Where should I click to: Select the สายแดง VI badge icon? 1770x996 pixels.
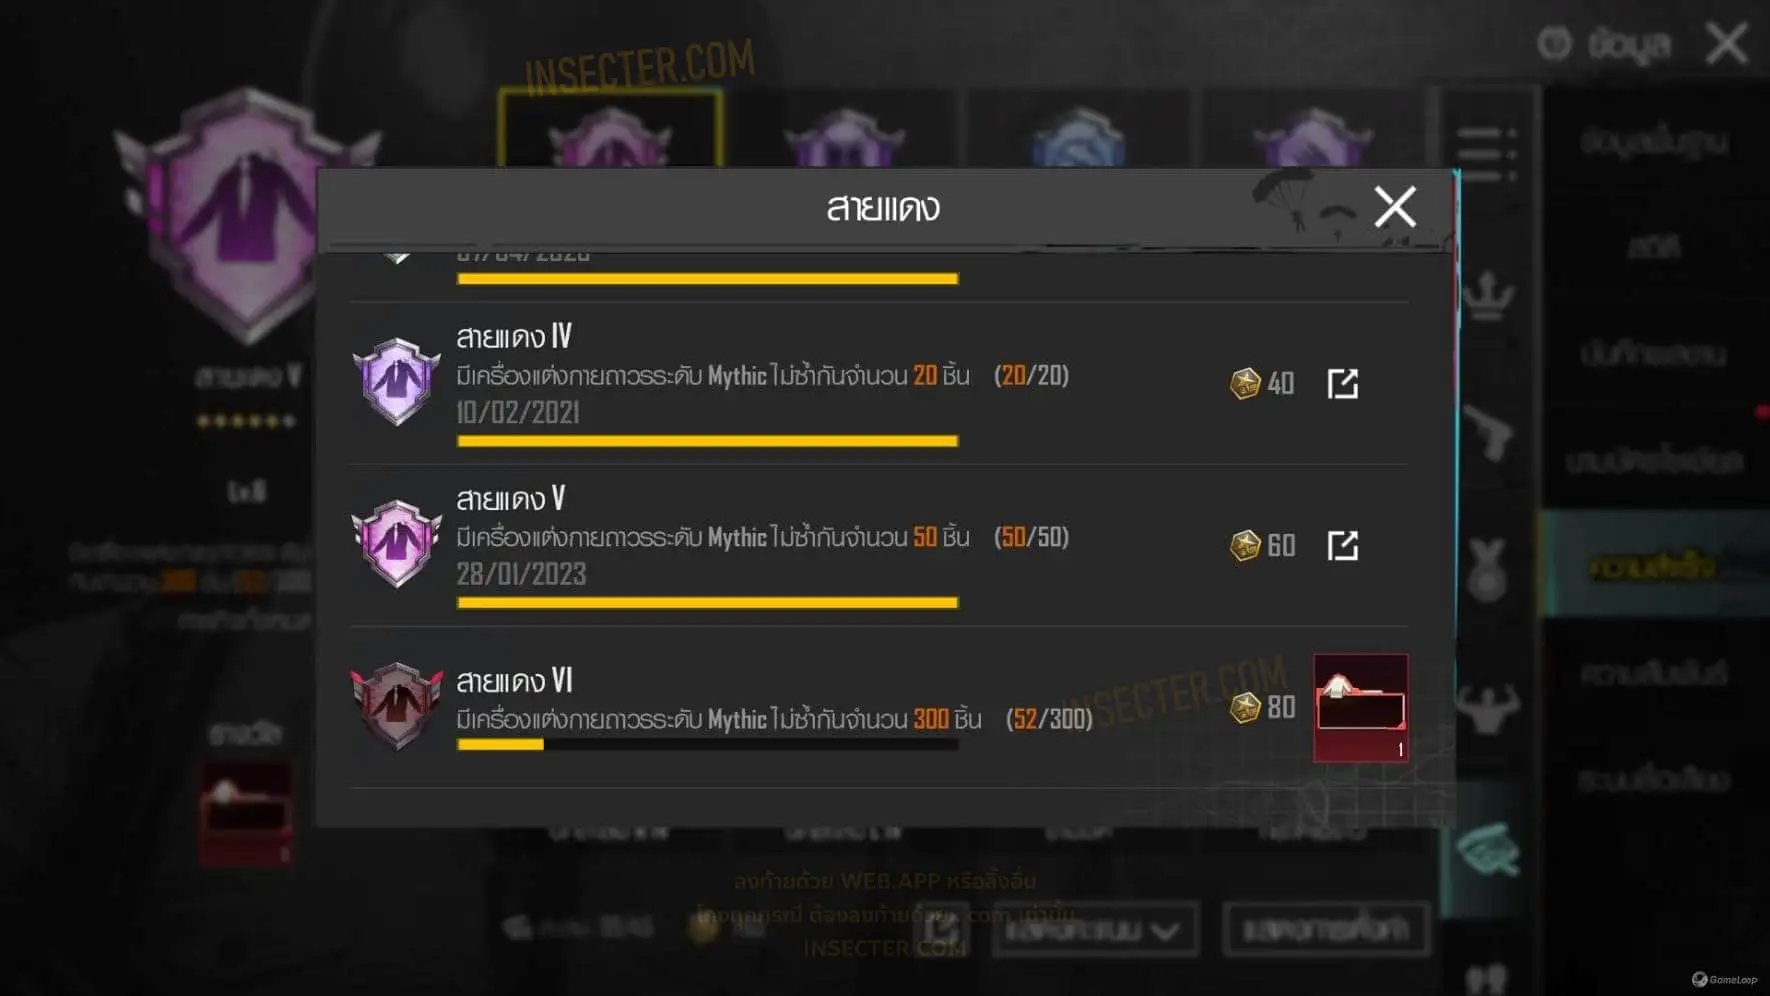pyautogui.click(x=397, y=705)
